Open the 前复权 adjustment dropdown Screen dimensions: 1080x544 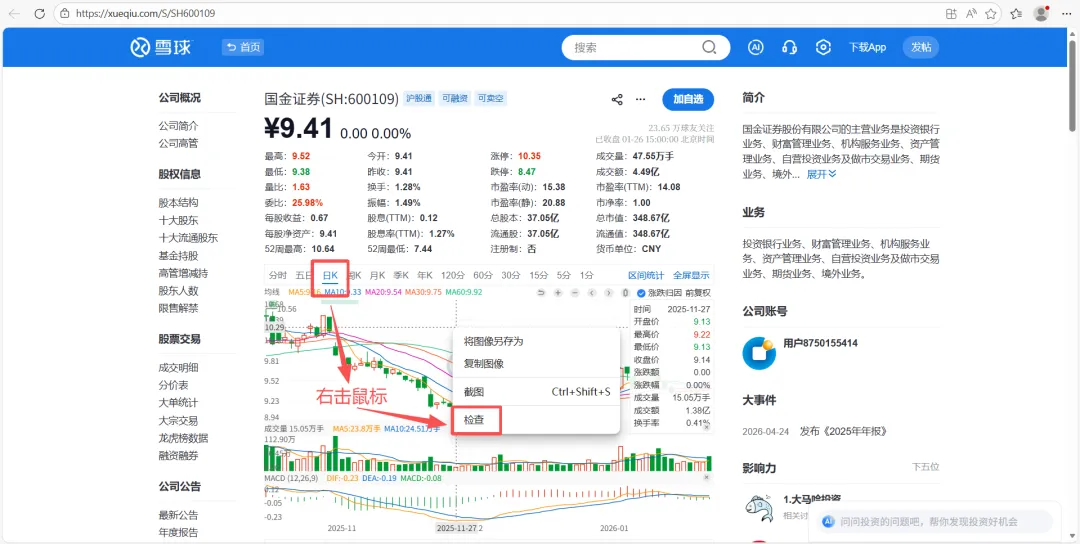(x=697, y=293)
